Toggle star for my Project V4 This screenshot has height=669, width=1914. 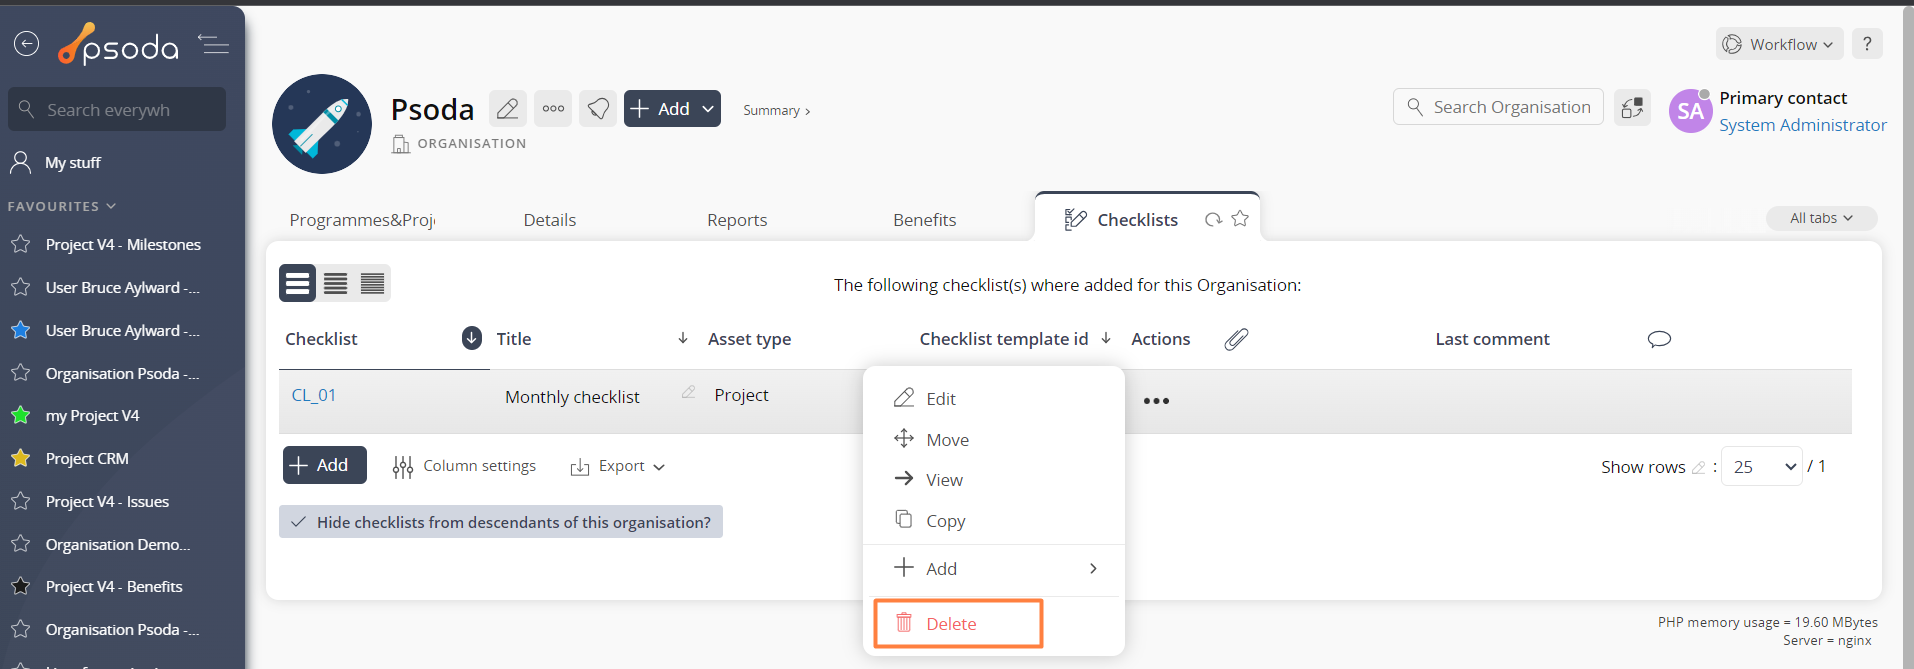click(20, 415)
